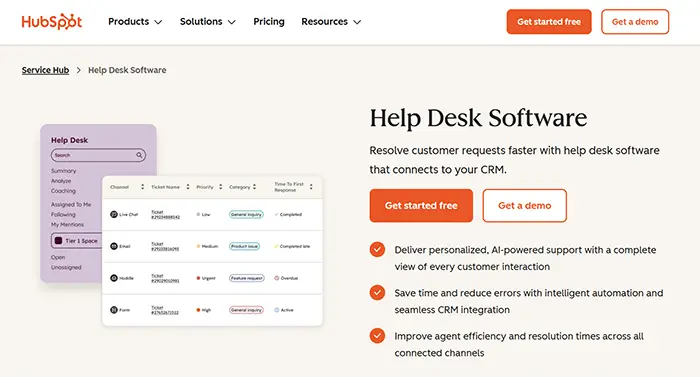Click the Medium priority dot
This screenshot has width=700, height=377.
click(198, 246)
